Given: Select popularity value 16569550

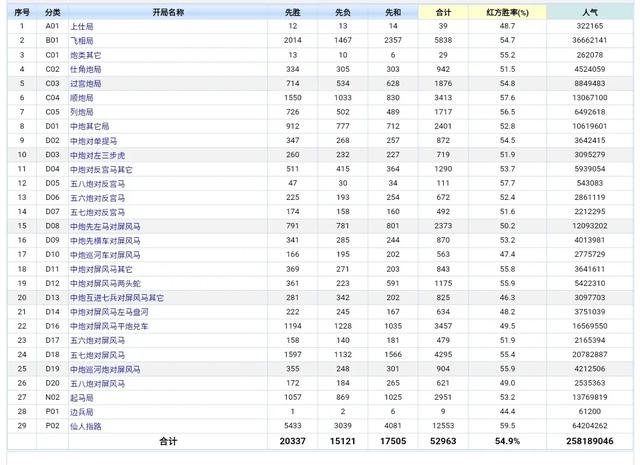Looking at the screenshot, I should coord(590,326).
